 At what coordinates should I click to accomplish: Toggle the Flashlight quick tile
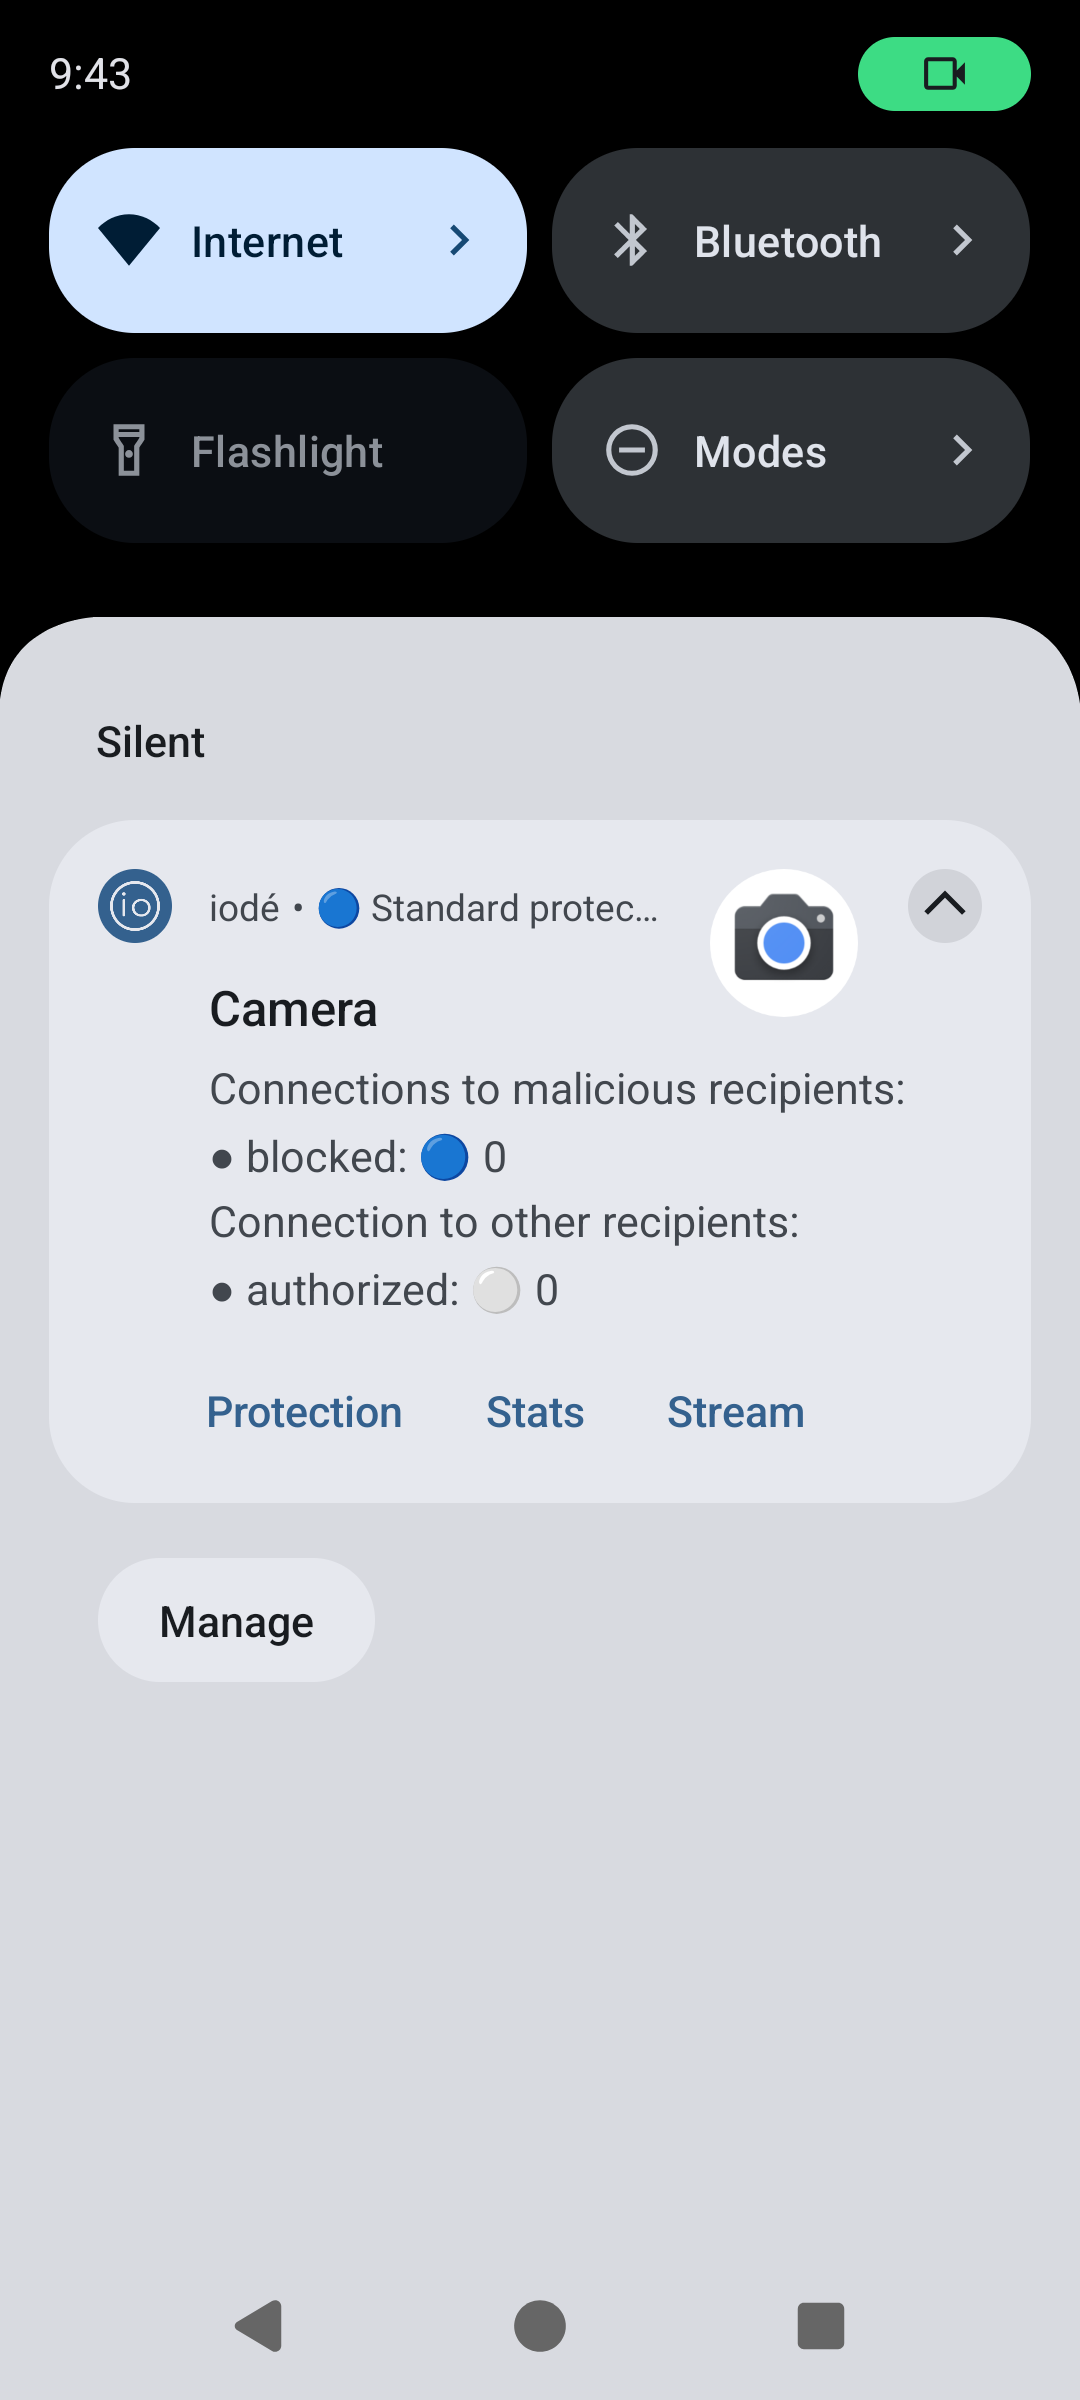coord(287,451)
